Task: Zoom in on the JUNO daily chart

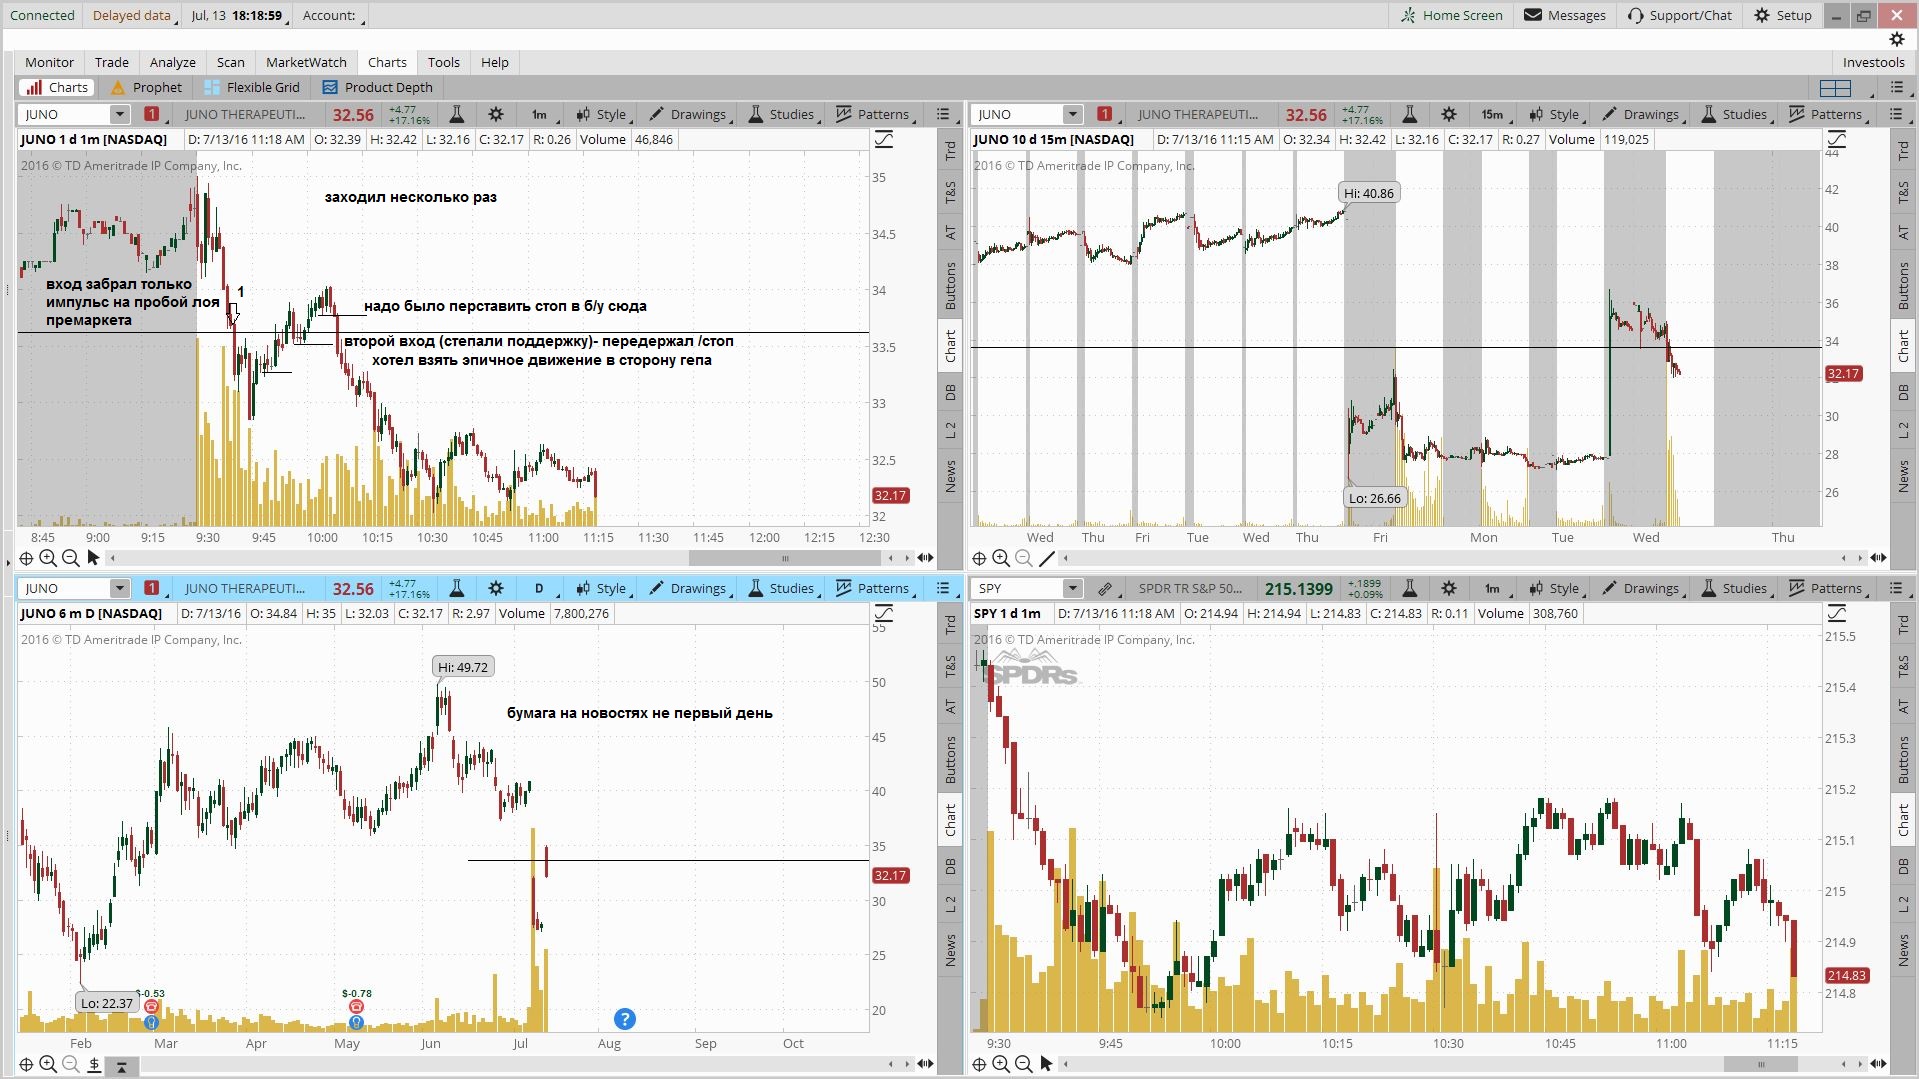Action: point(47,1065)
